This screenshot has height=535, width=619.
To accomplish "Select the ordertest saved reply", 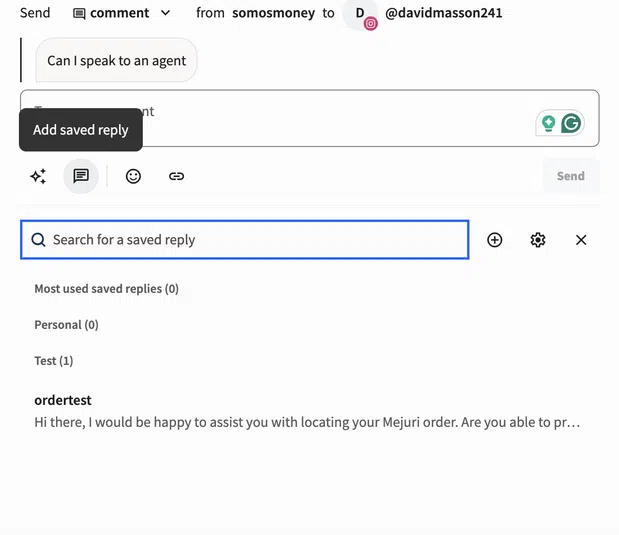I will (x=307, y=411).
